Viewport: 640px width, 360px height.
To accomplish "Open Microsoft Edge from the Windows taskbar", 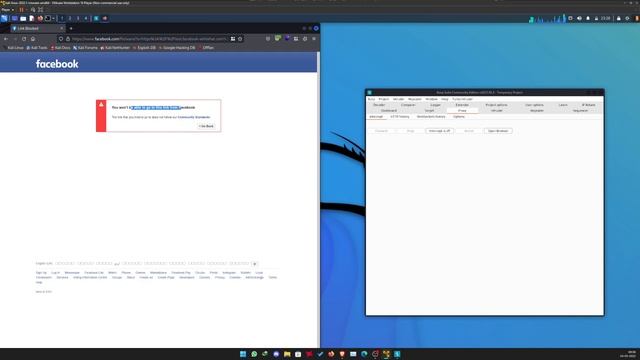I will click(x=364, y=354).
